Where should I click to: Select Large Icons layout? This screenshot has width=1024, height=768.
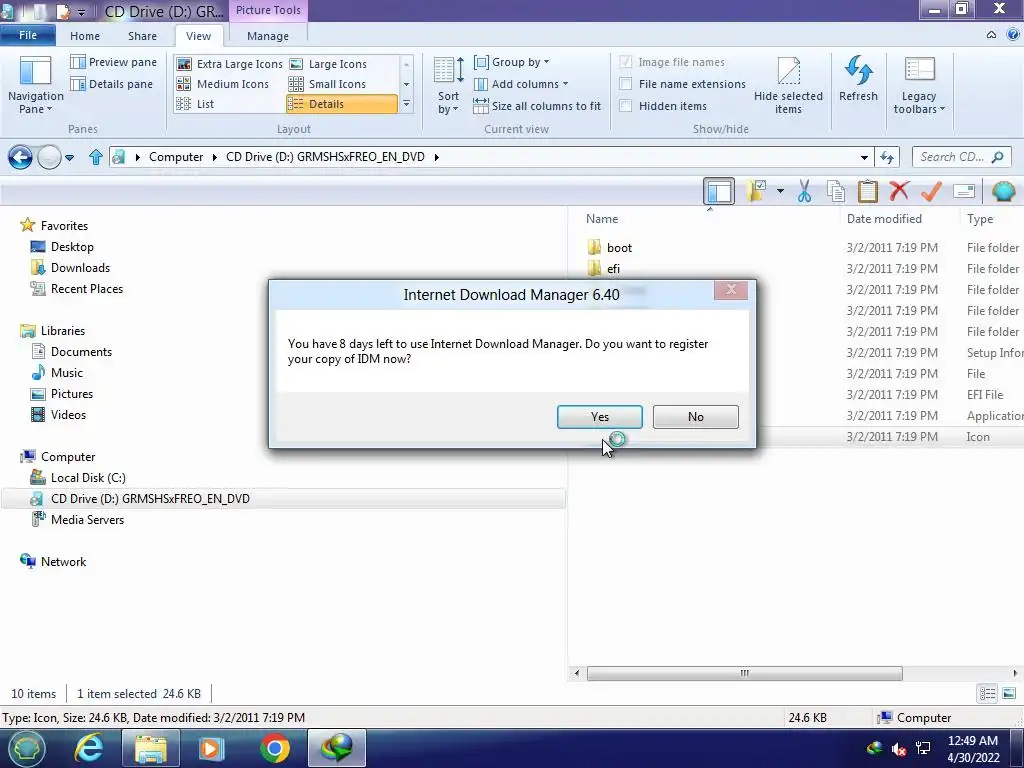(x=328, y=64)
